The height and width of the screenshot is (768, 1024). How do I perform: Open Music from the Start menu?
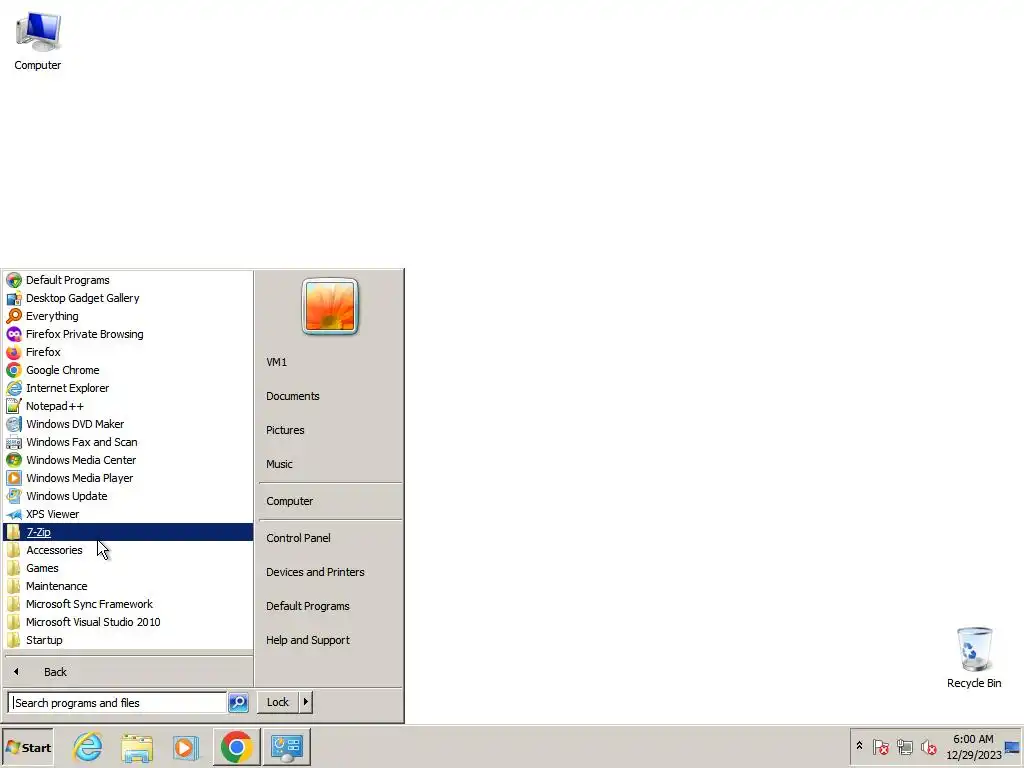tap(330, 464)
